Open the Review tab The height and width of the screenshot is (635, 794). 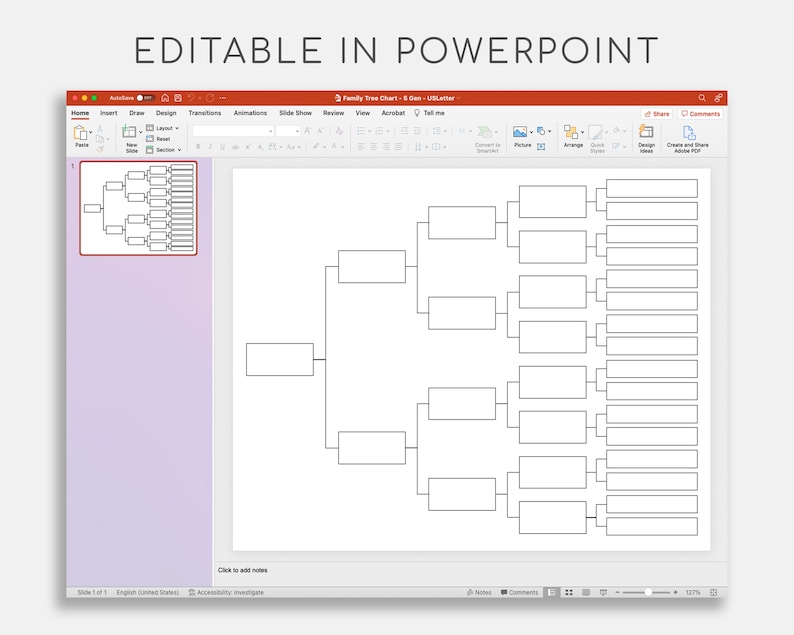click(334, 113)
